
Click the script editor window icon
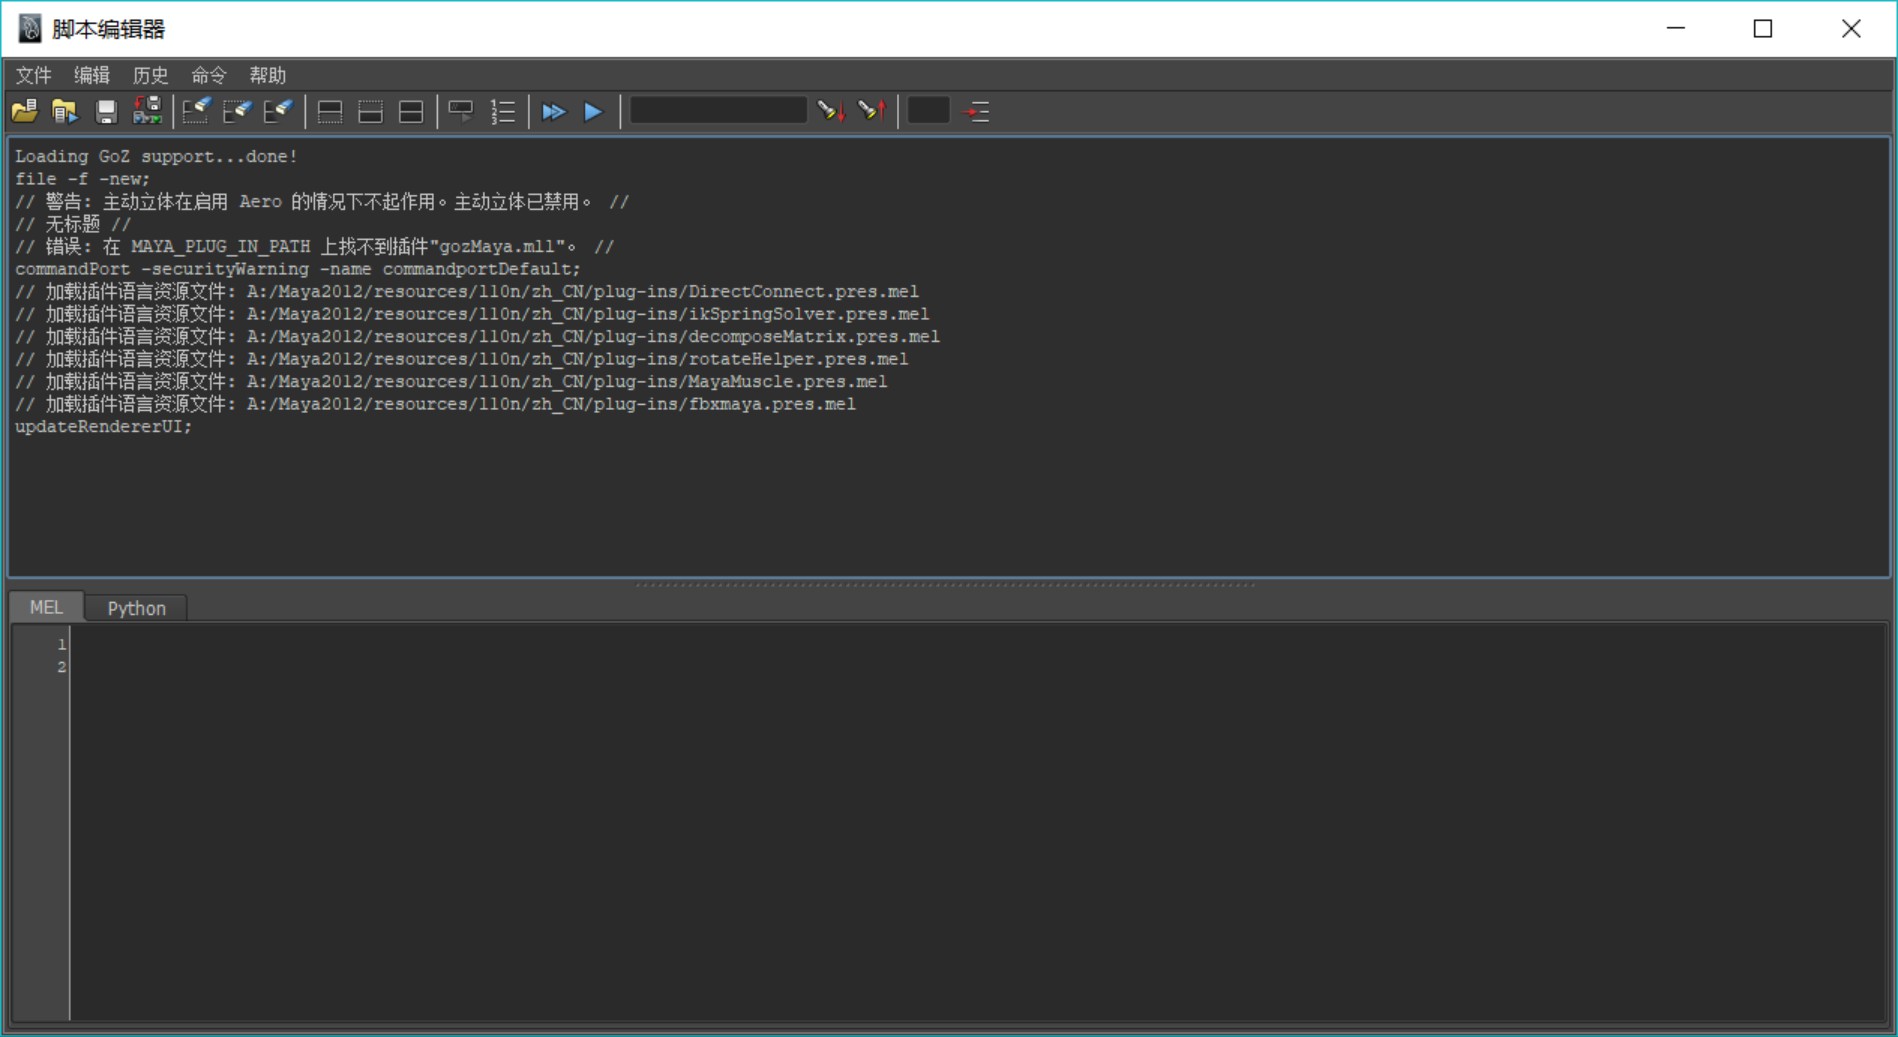click(x=30, y=28)
